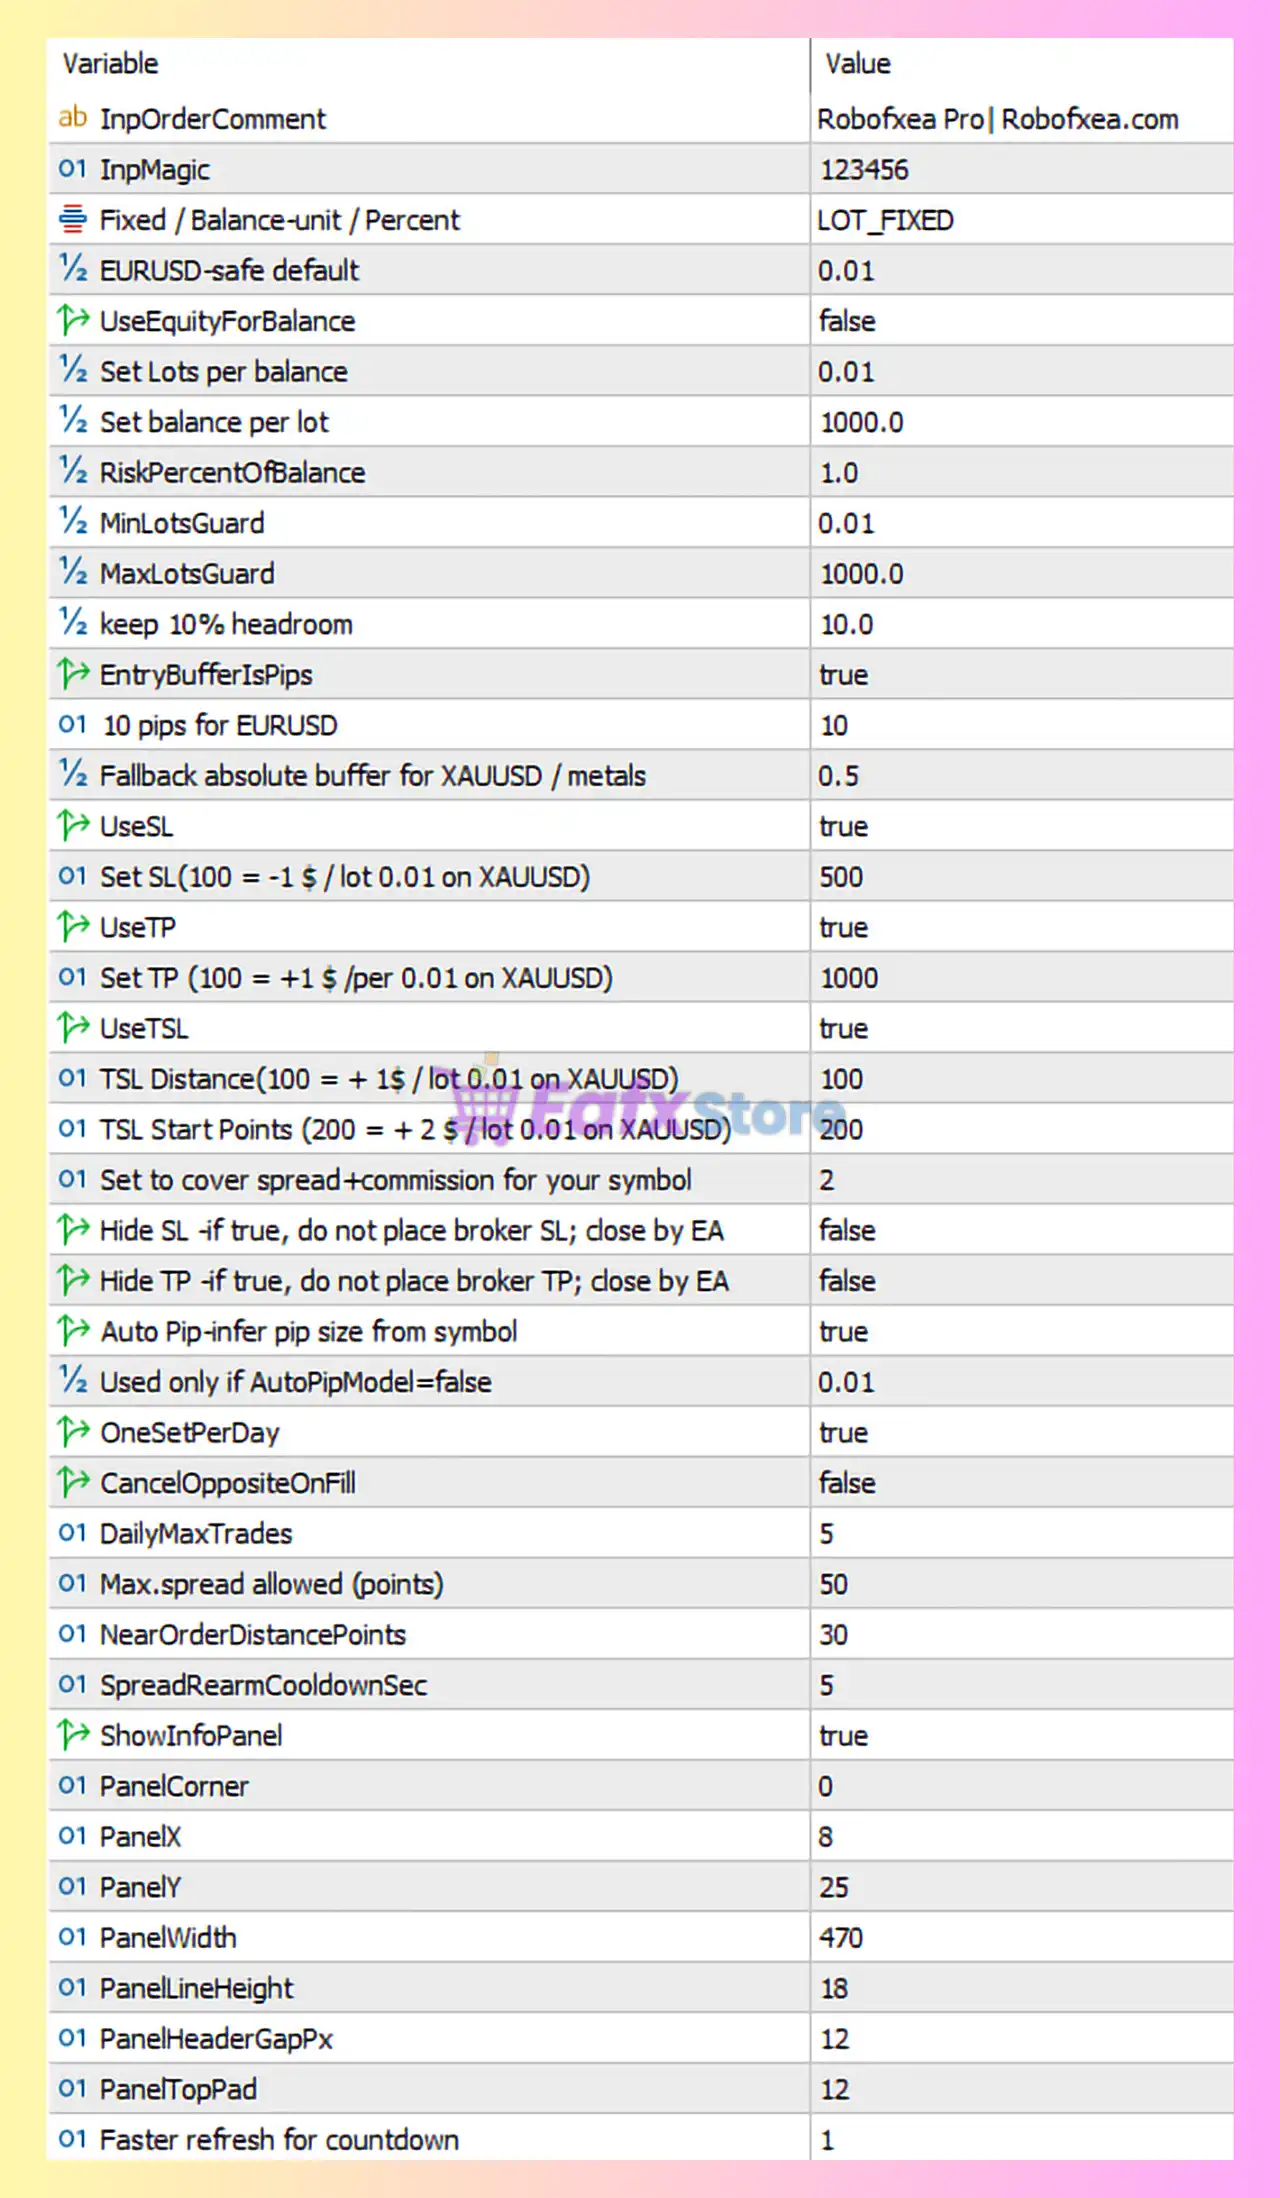Select the UseEquityForBalance false value

(847, 321)
